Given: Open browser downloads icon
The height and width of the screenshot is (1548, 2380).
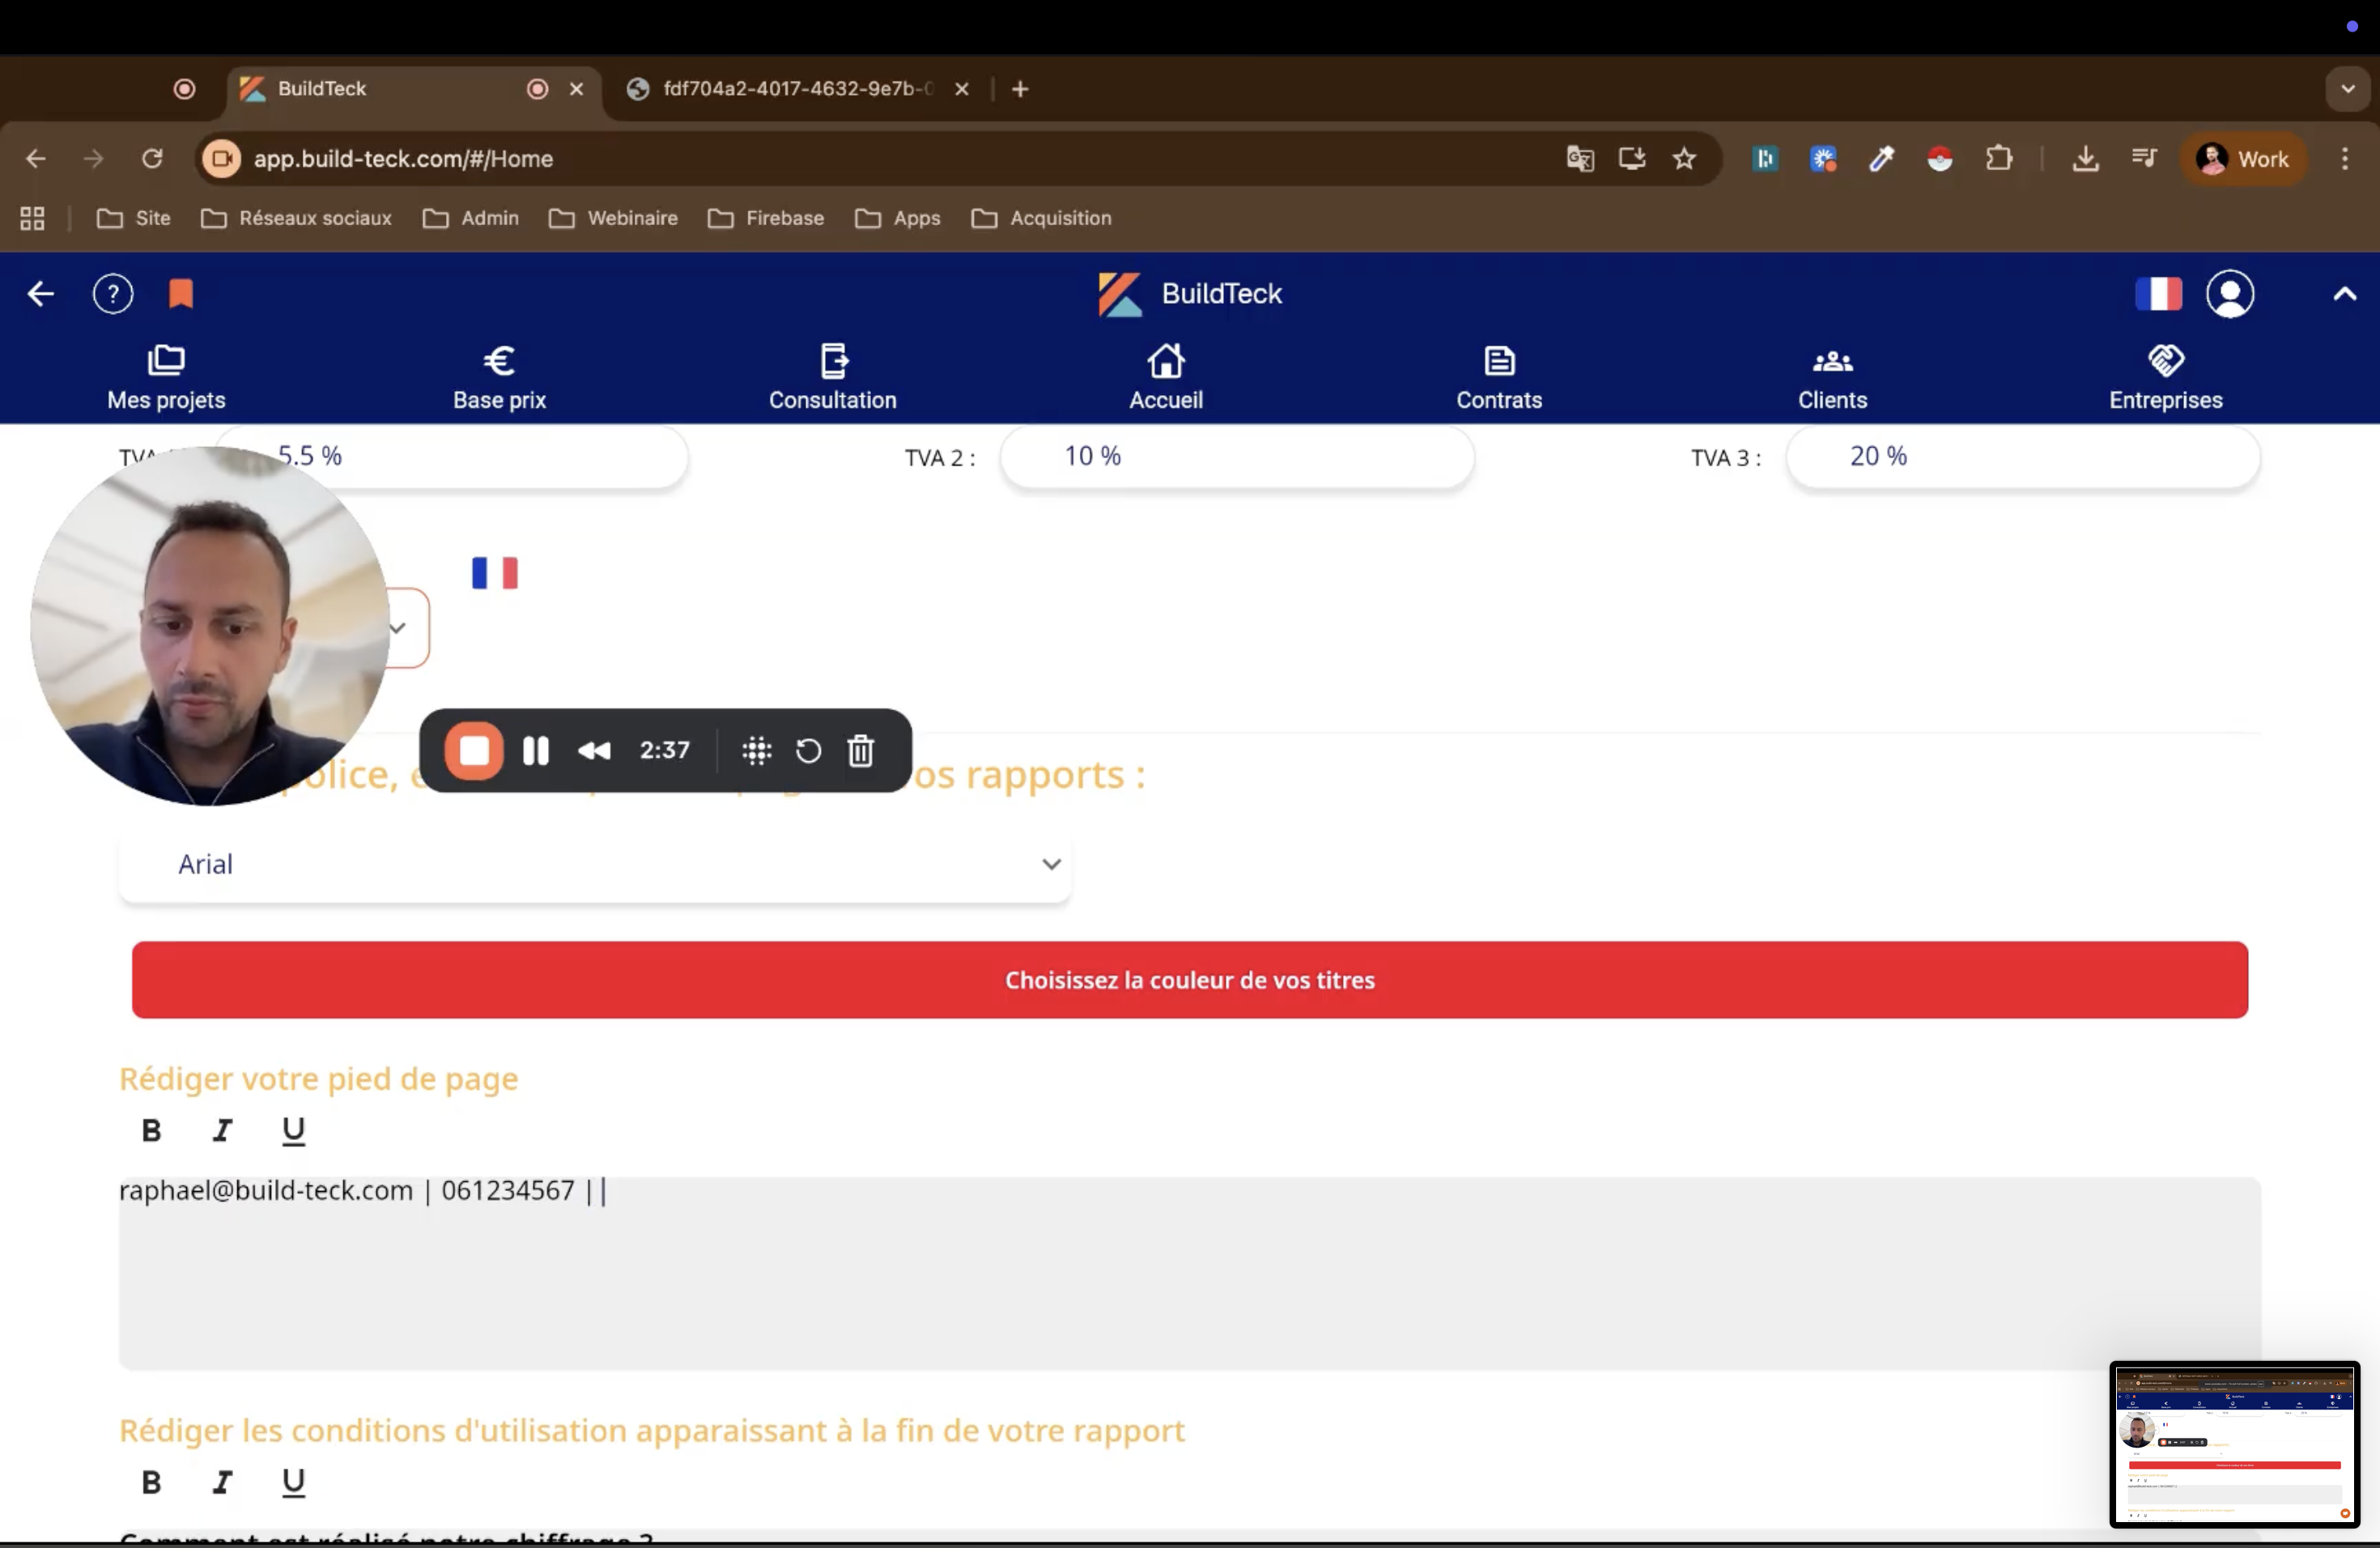Looking at the screenshot, I should (x=2085, y=158).
